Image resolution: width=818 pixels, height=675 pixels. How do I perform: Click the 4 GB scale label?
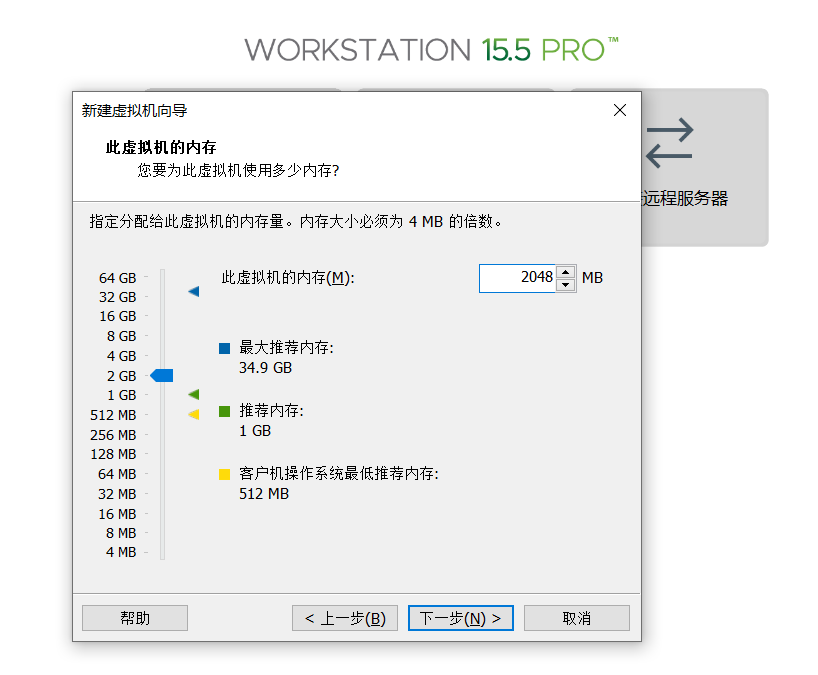point(121,356)
